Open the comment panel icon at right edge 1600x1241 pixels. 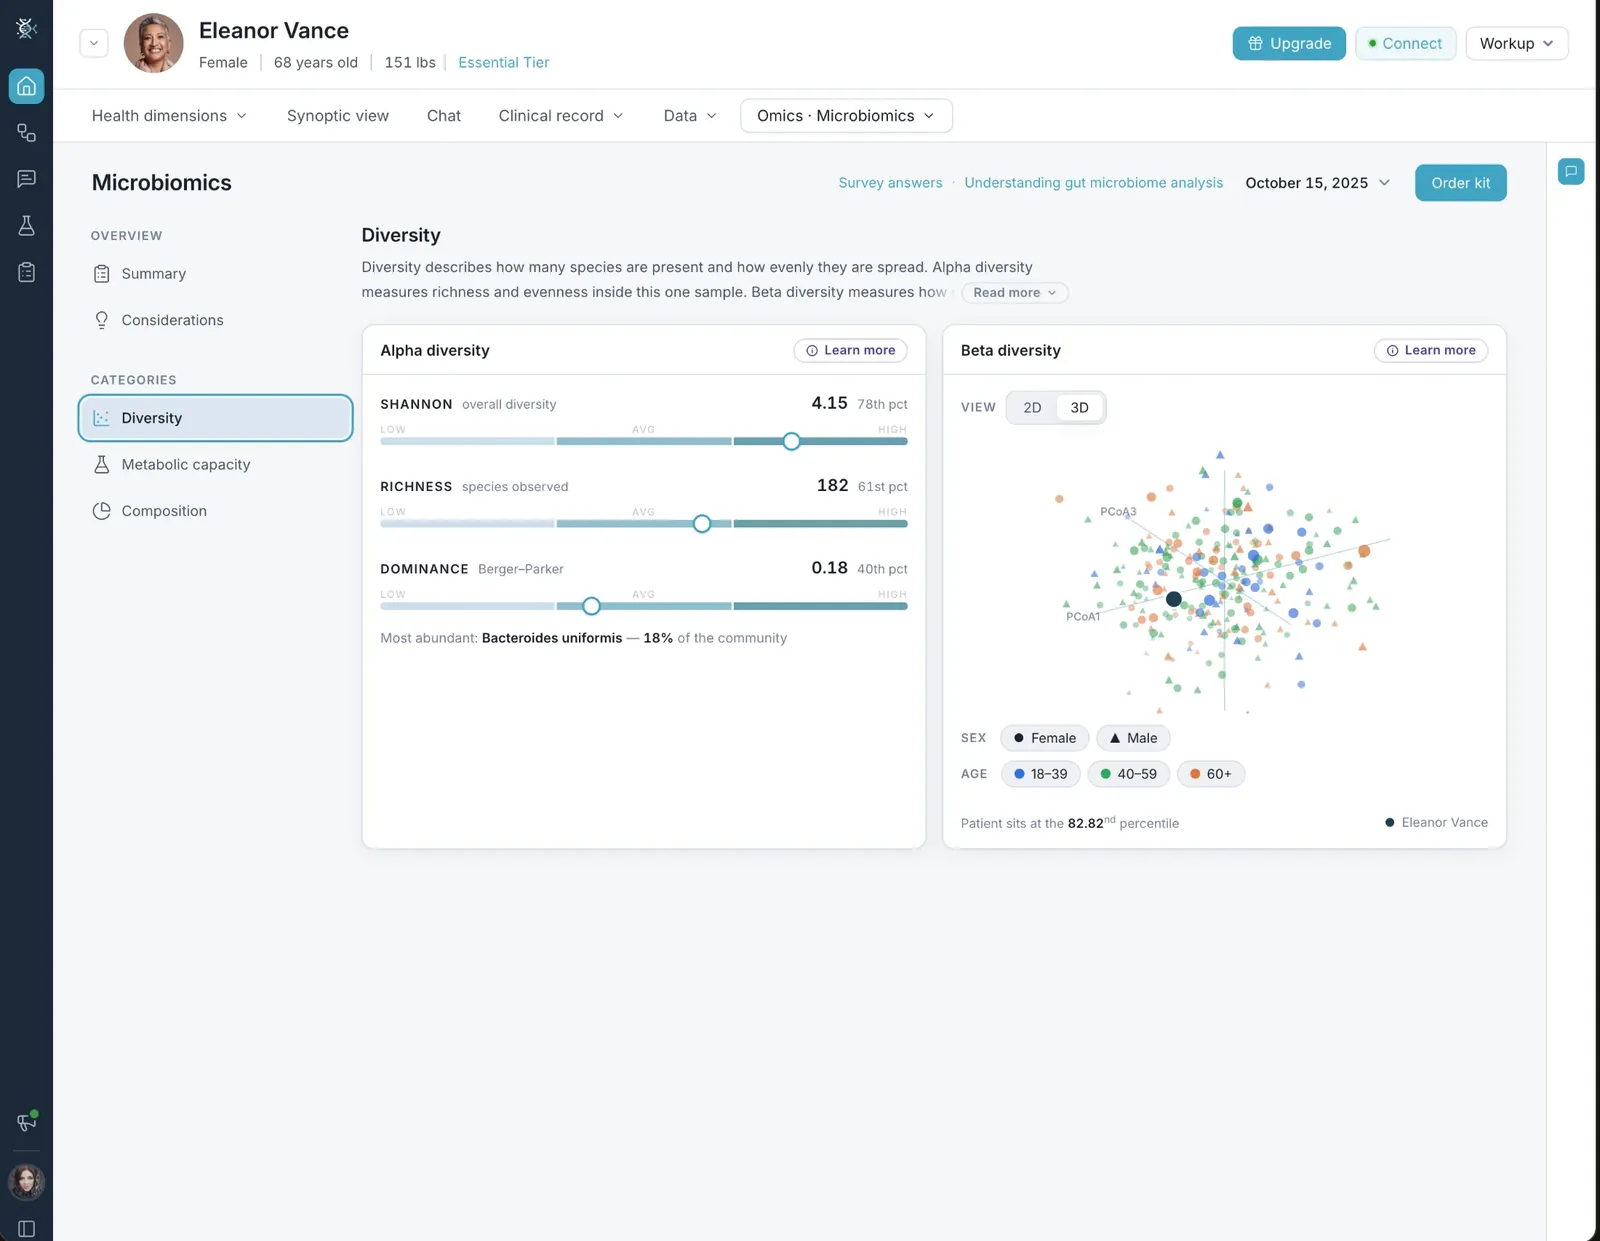coord(1571,171)
